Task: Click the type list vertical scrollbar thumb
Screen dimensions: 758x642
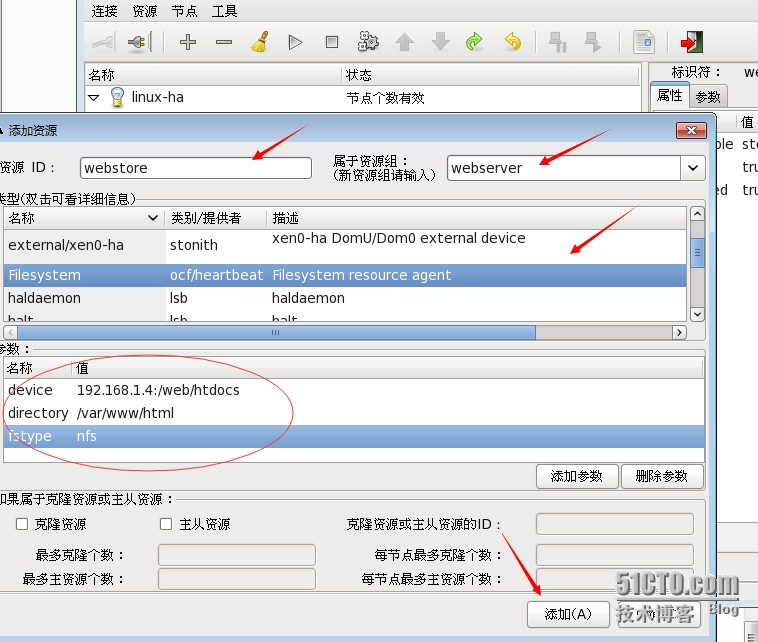Action: point(697,252)
